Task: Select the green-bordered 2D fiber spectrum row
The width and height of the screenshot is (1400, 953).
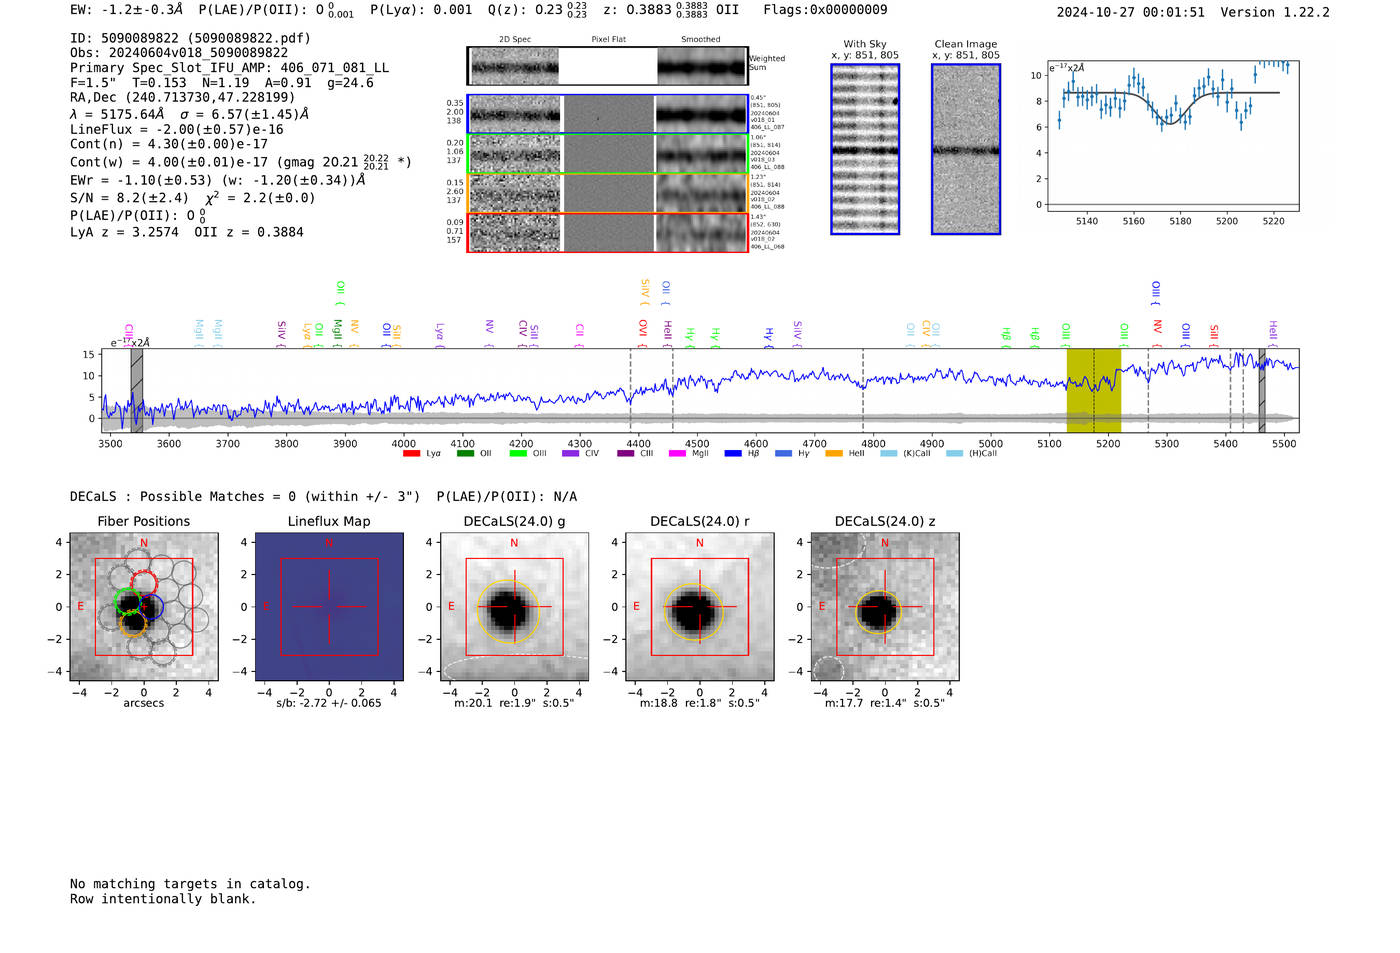Action: tap(607, 154)
